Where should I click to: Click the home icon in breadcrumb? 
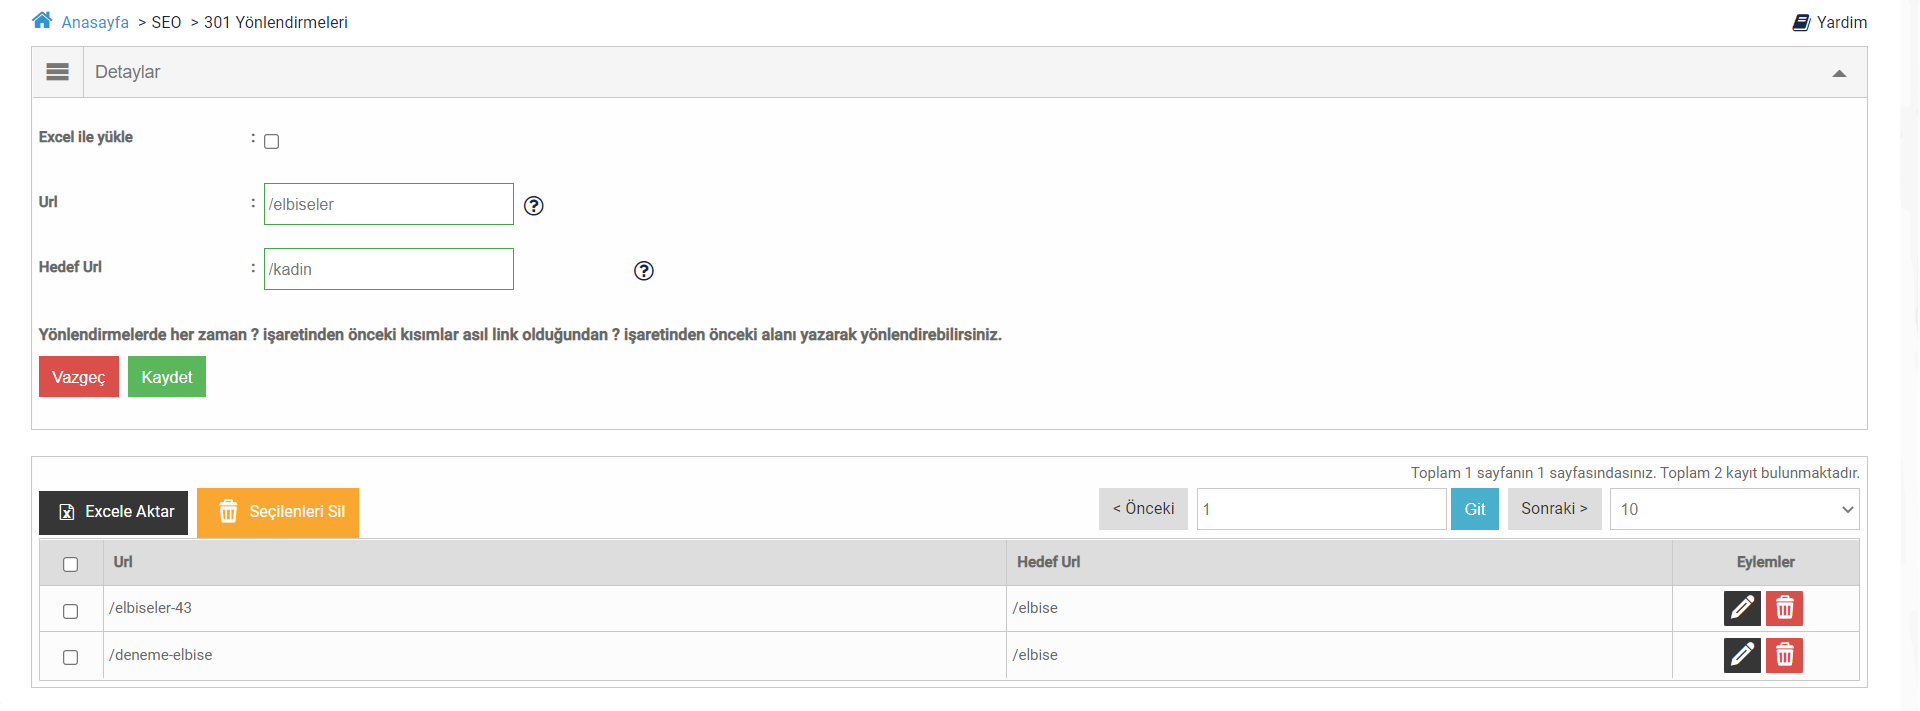pyautogui.click(x=42, y=21)
